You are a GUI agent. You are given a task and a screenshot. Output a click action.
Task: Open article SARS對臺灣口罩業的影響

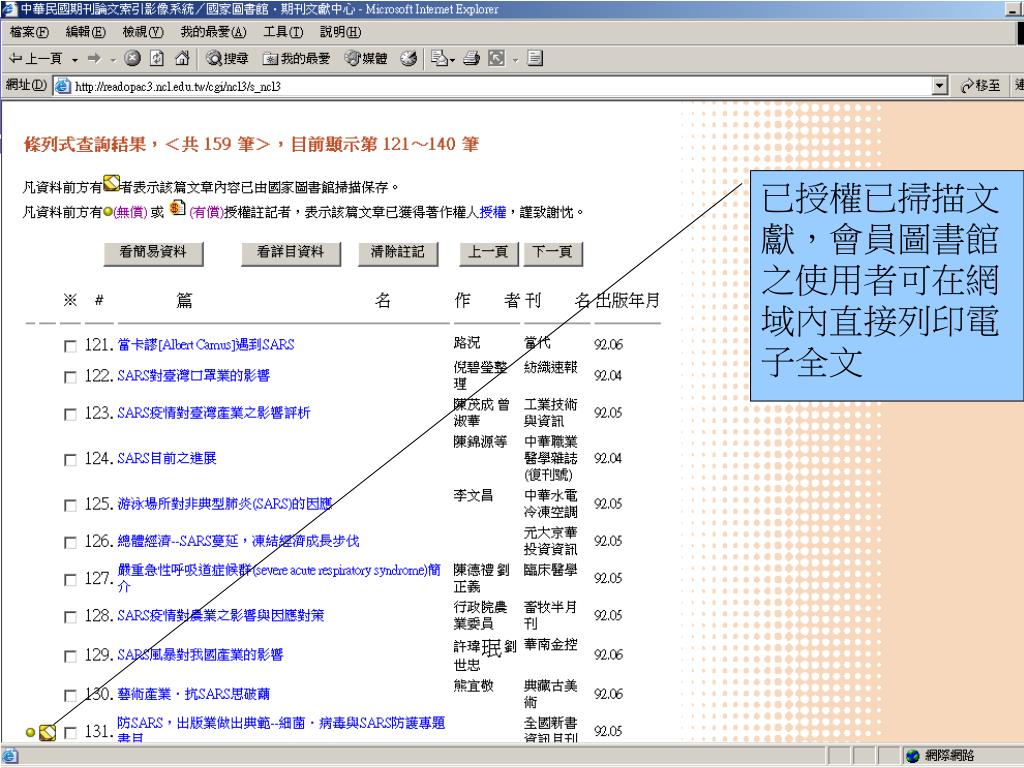tap(193, 376)
